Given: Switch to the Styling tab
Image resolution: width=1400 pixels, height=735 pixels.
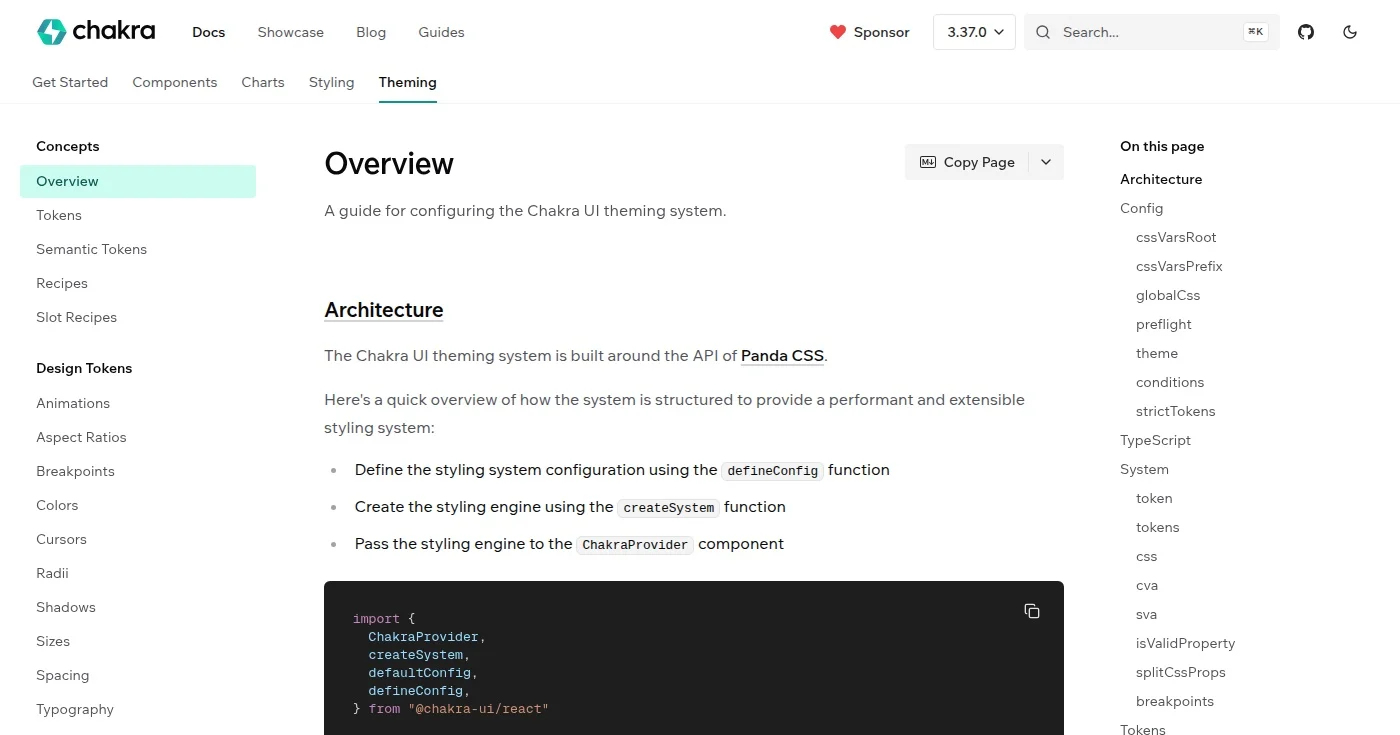Looking at the screenshot, I should click(x=332, y=82).
